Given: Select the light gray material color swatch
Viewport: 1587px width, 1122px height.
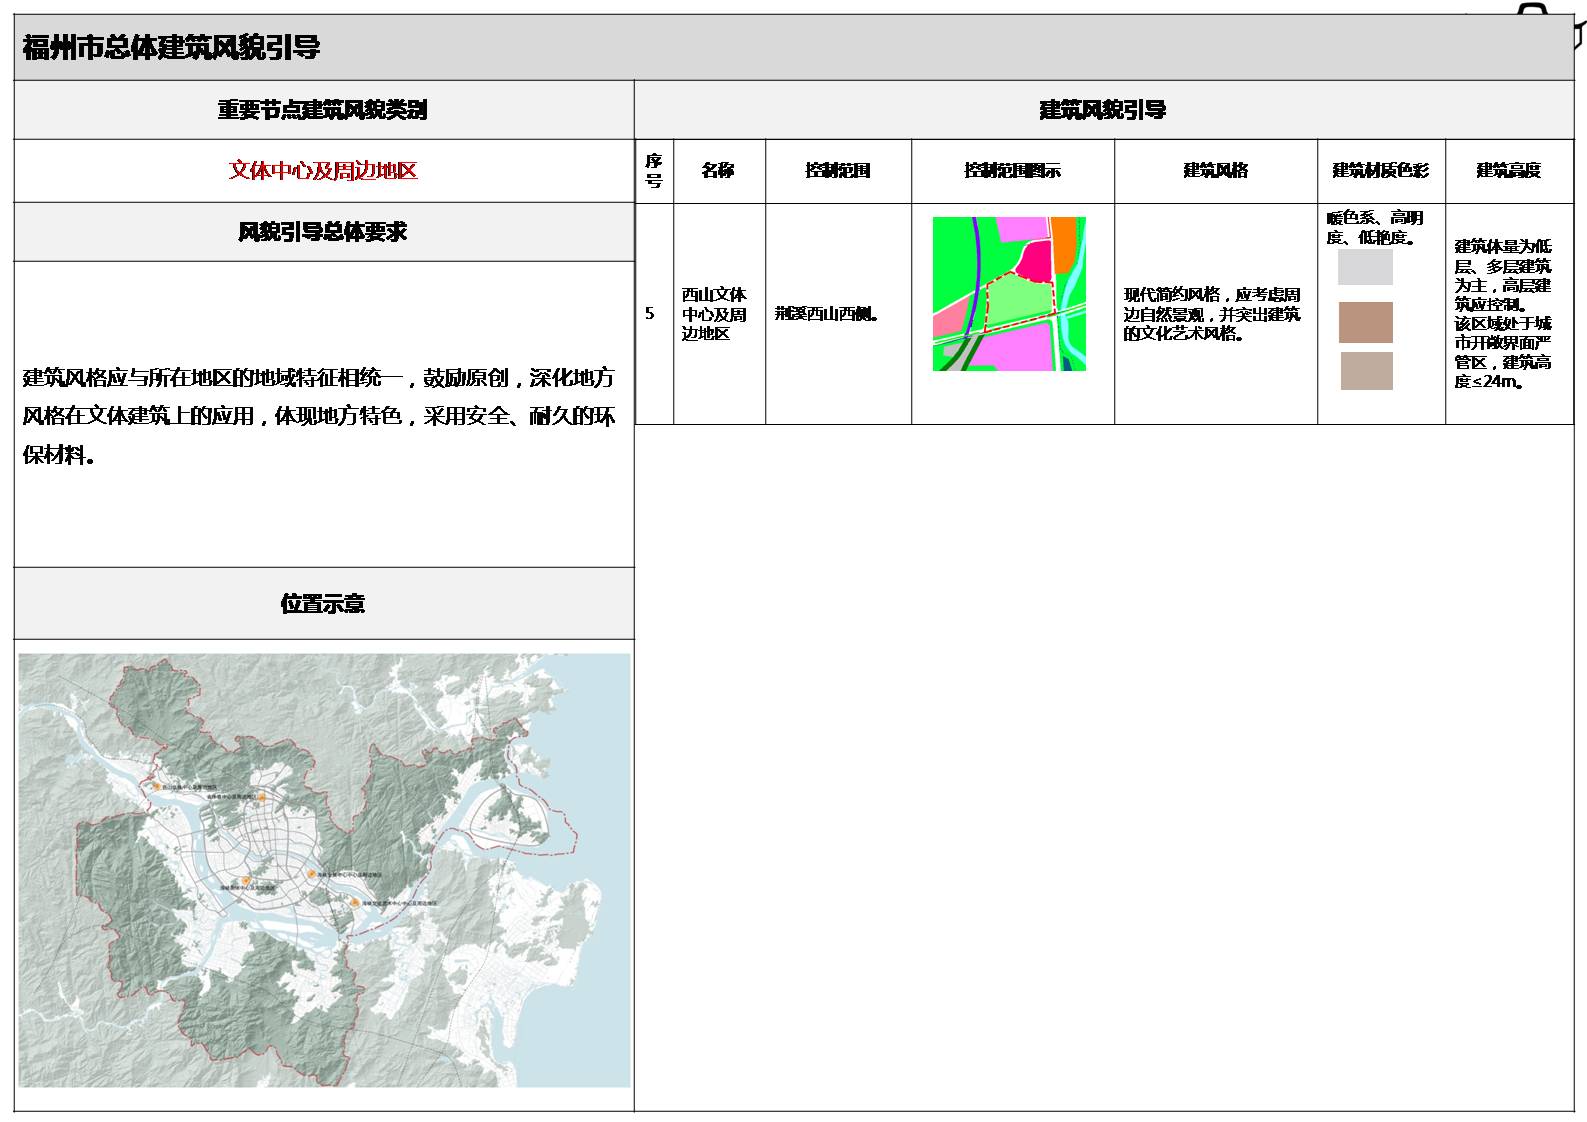Looking at the screenshot, I should 1365,267.
